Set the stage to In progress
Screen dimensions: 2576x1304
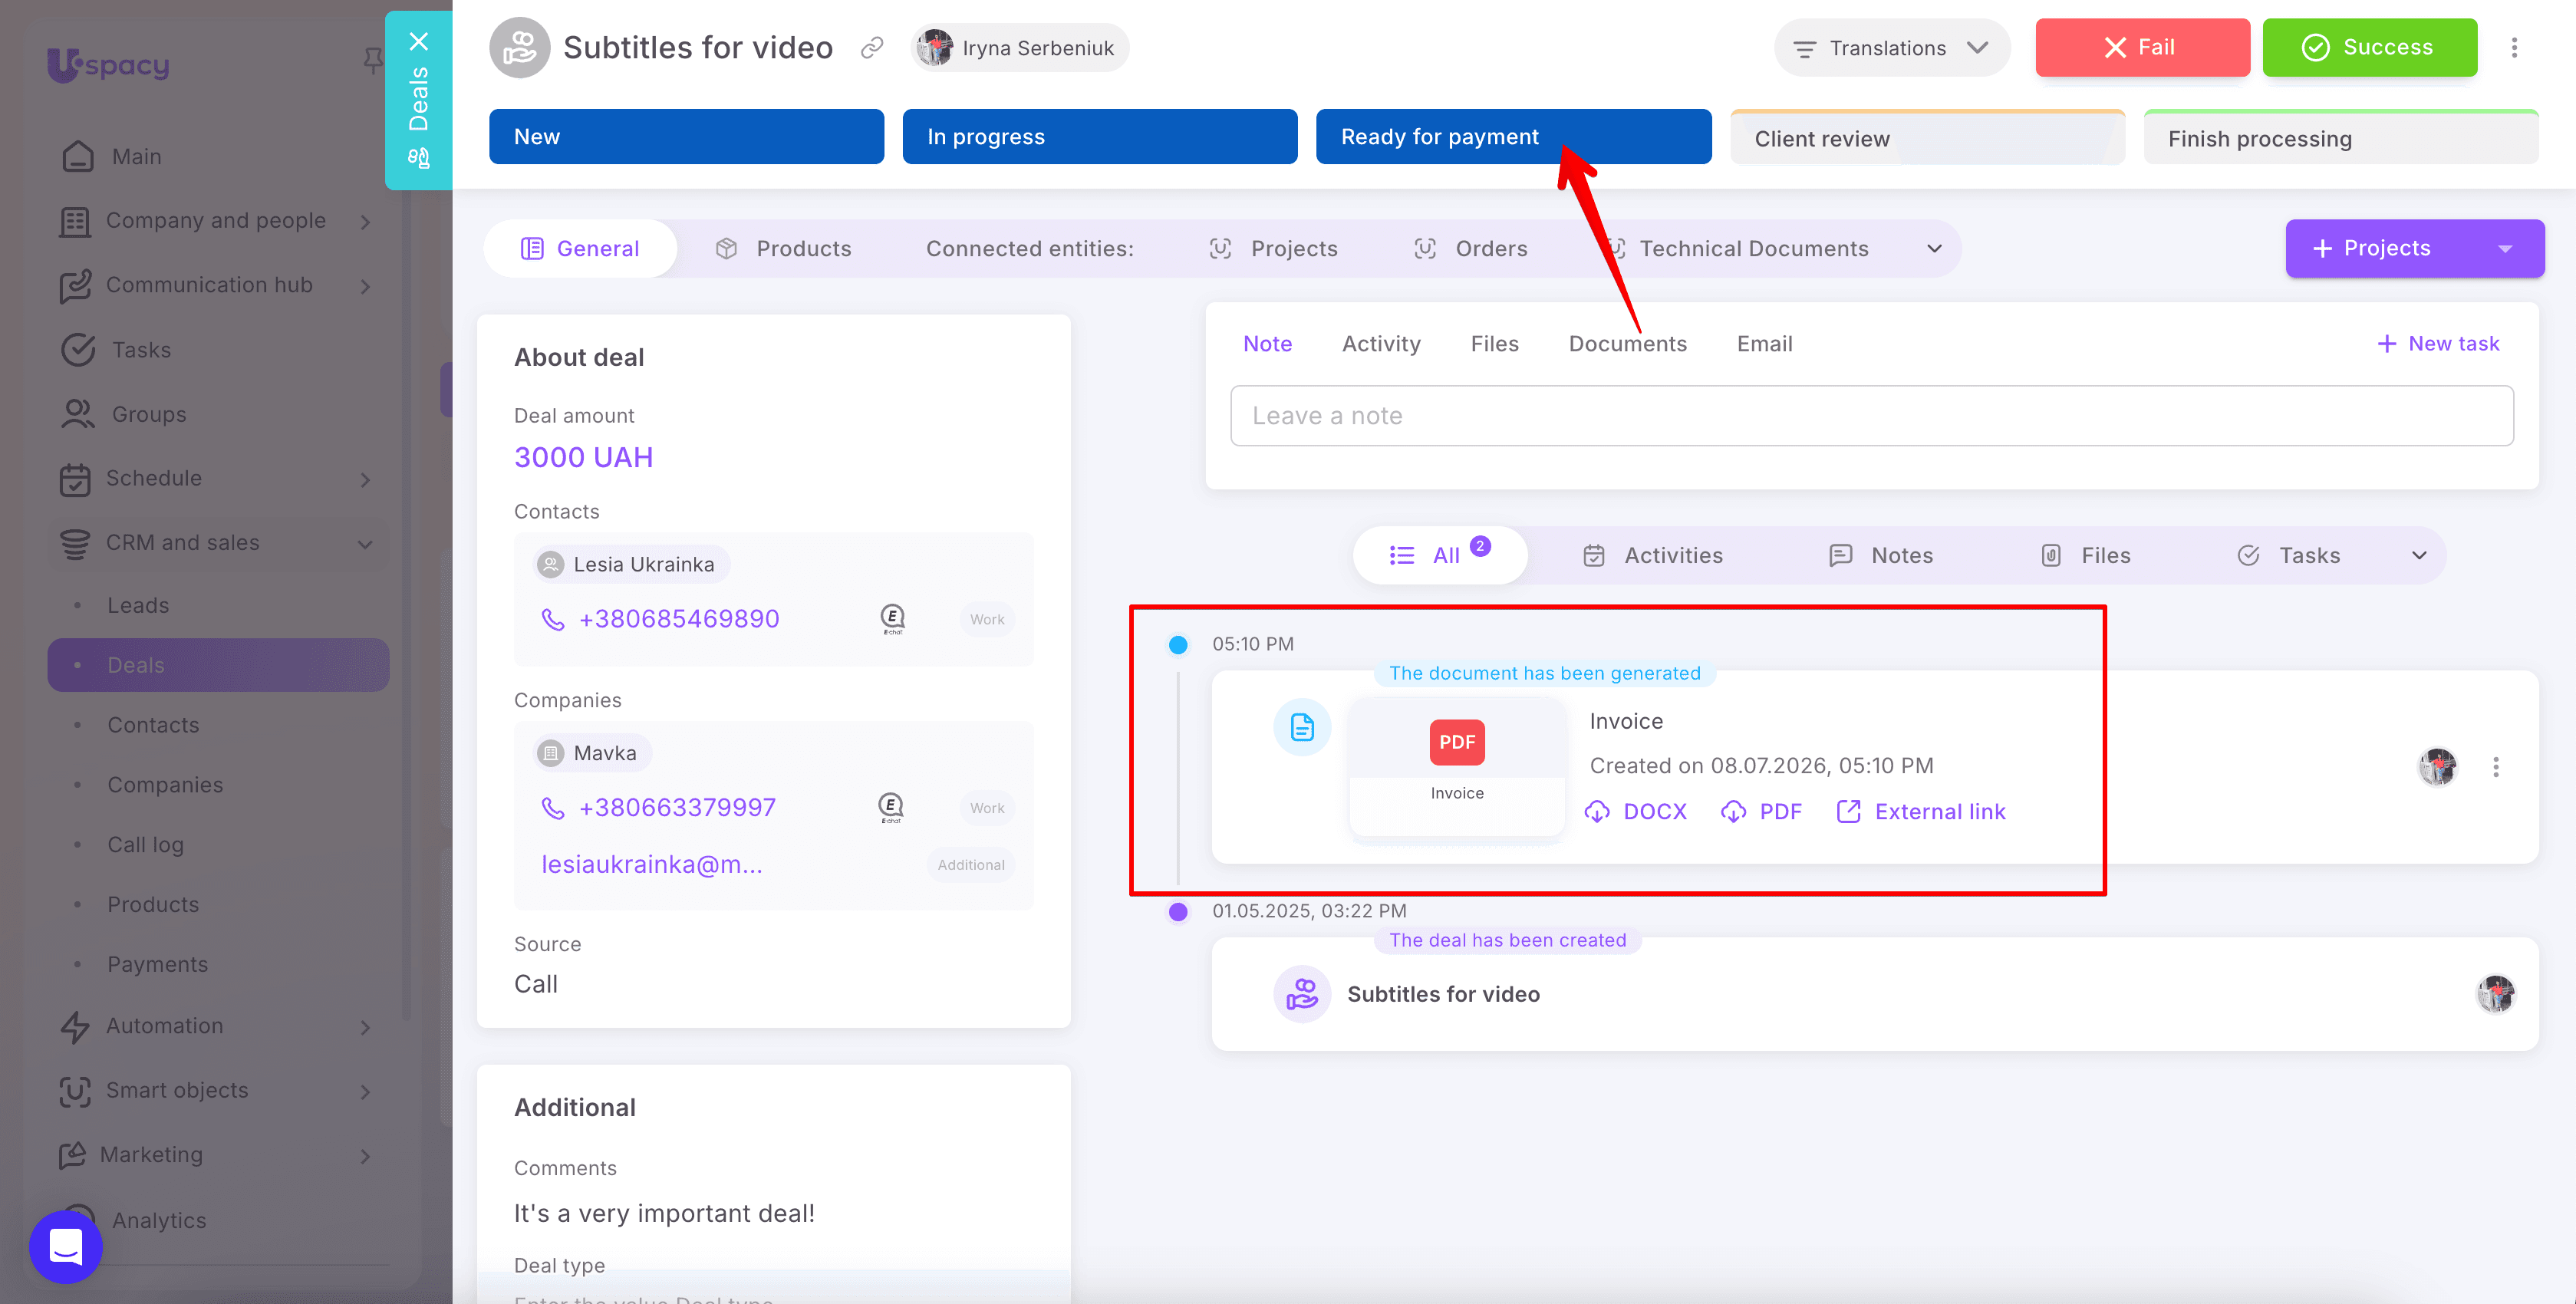[x=1099, y=137]
